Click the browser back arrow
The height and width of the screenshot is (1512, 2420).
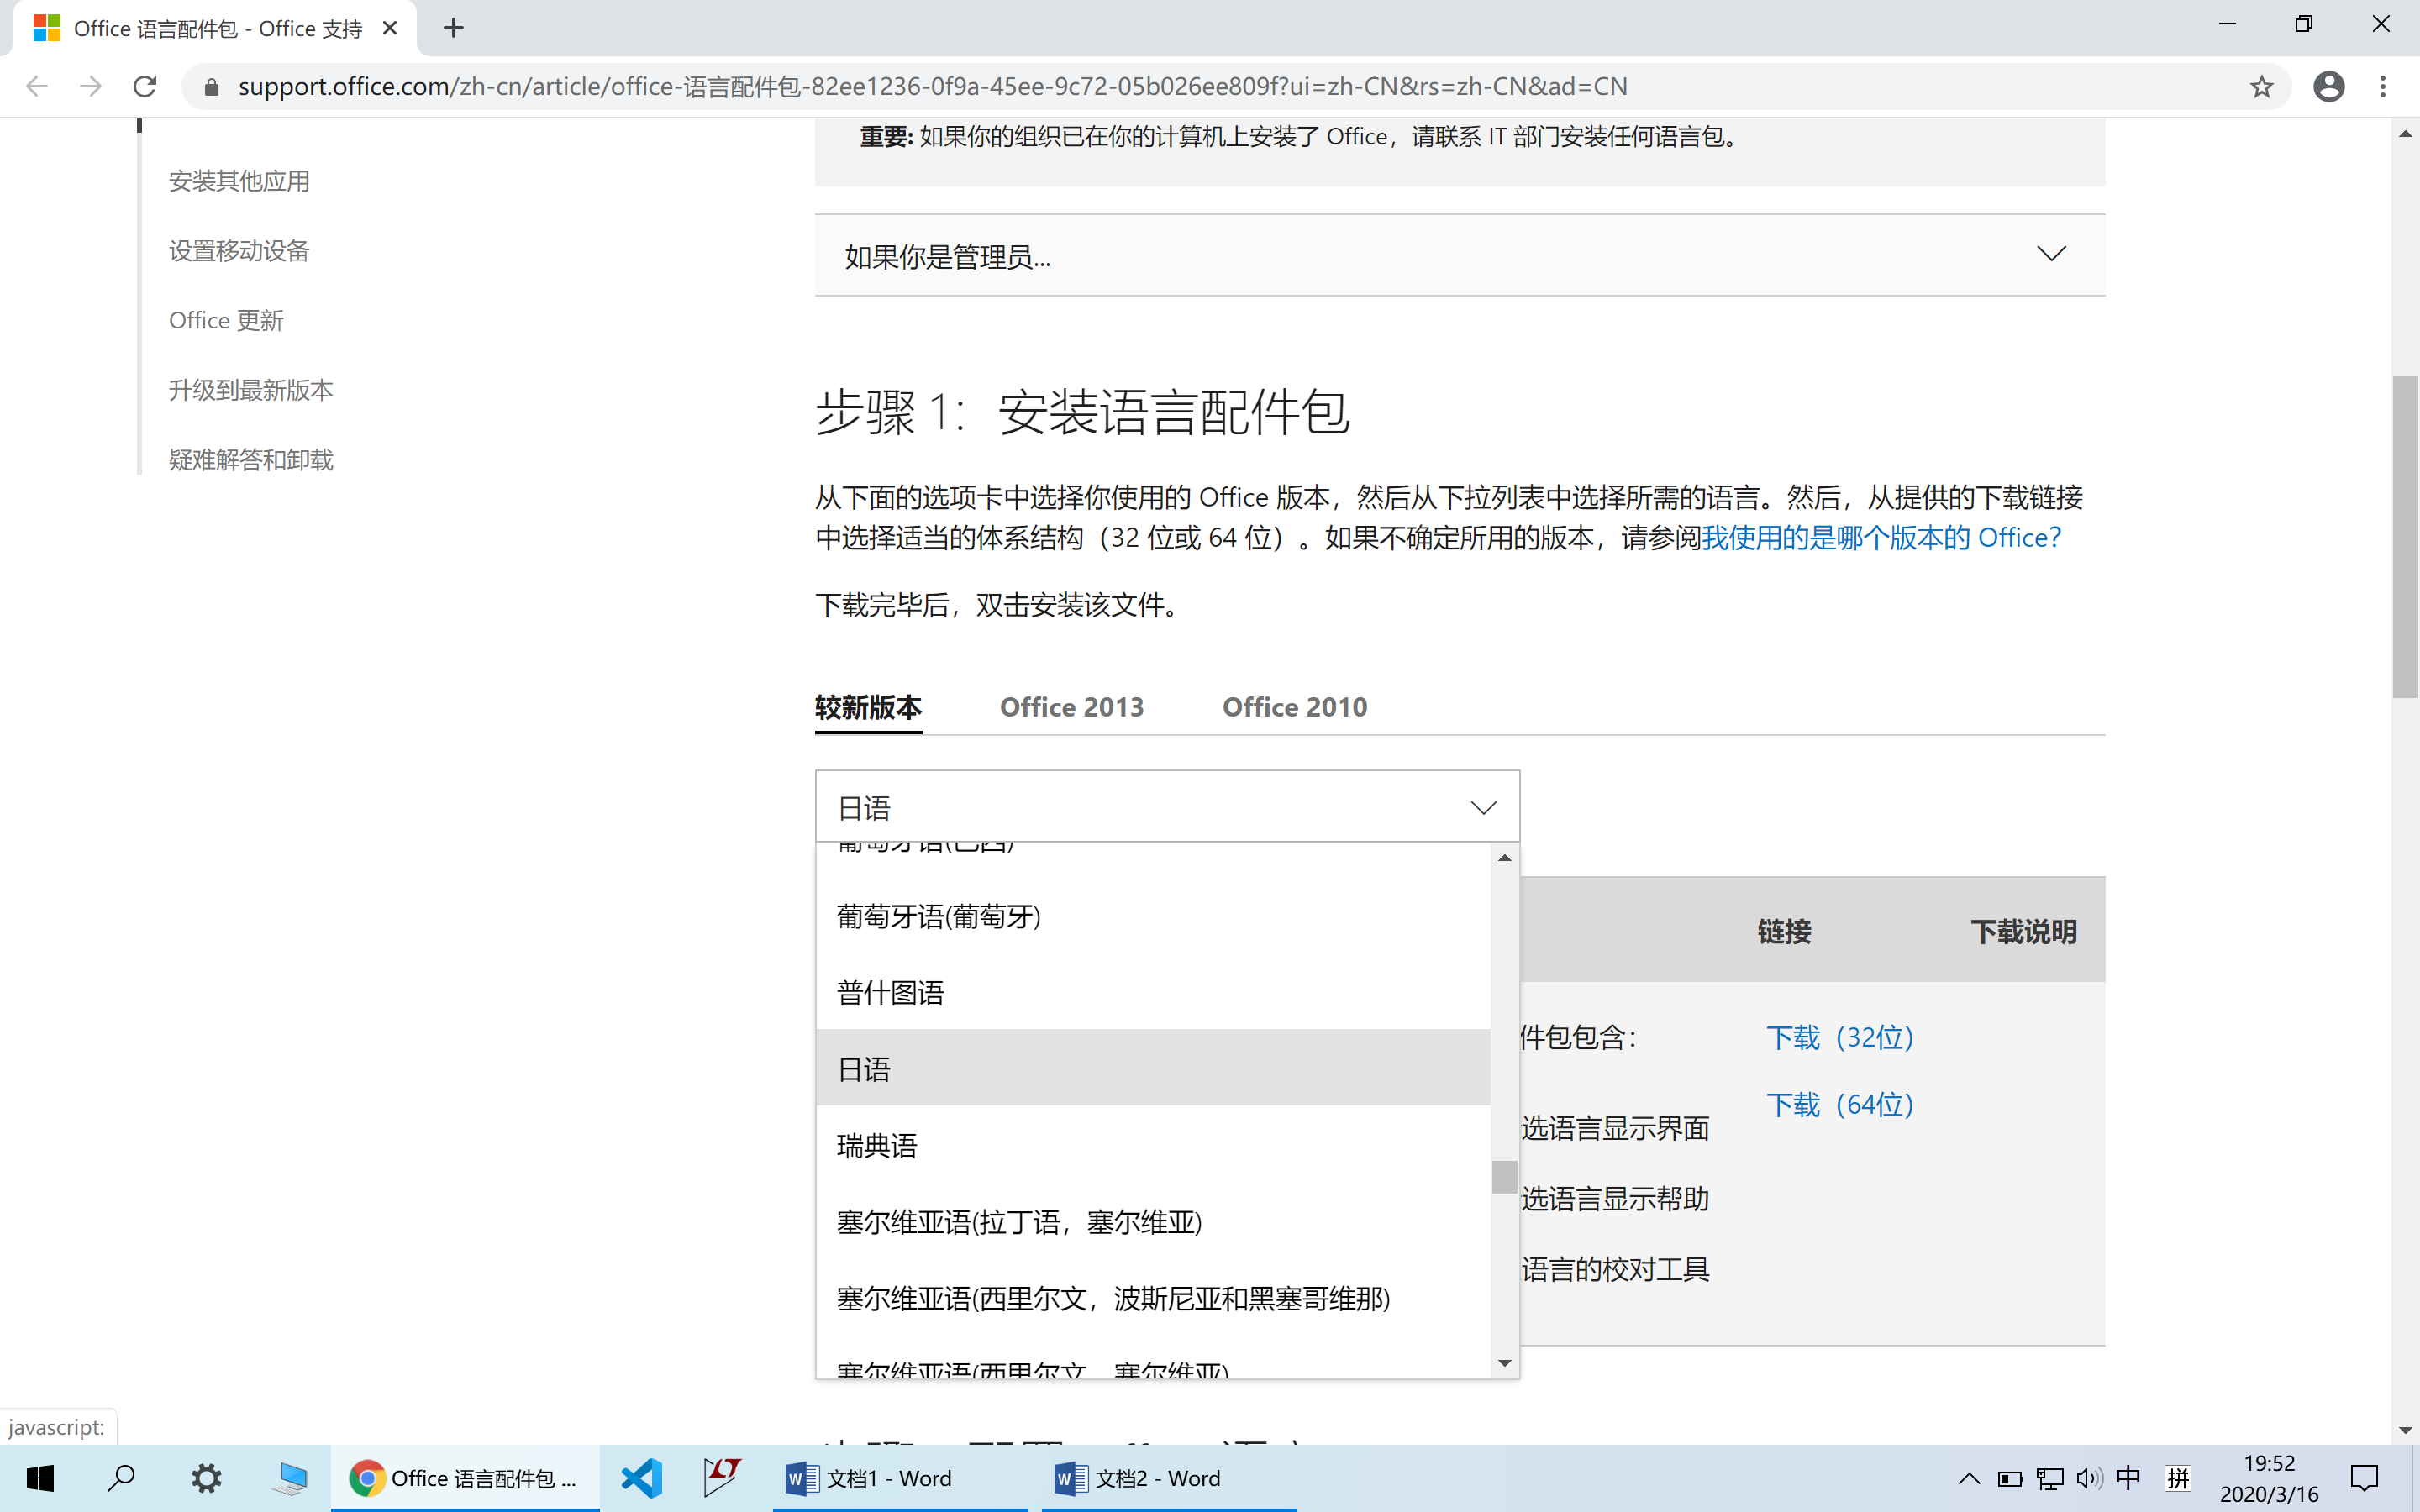37,87
